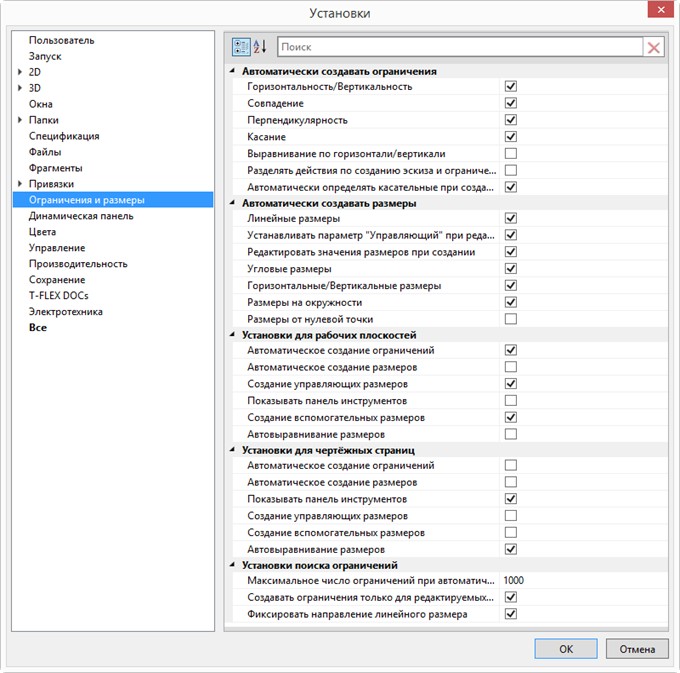Toggle Создавать ограничения только для редактируемых checkbox

pyautogui.click(x=511, y=598)
